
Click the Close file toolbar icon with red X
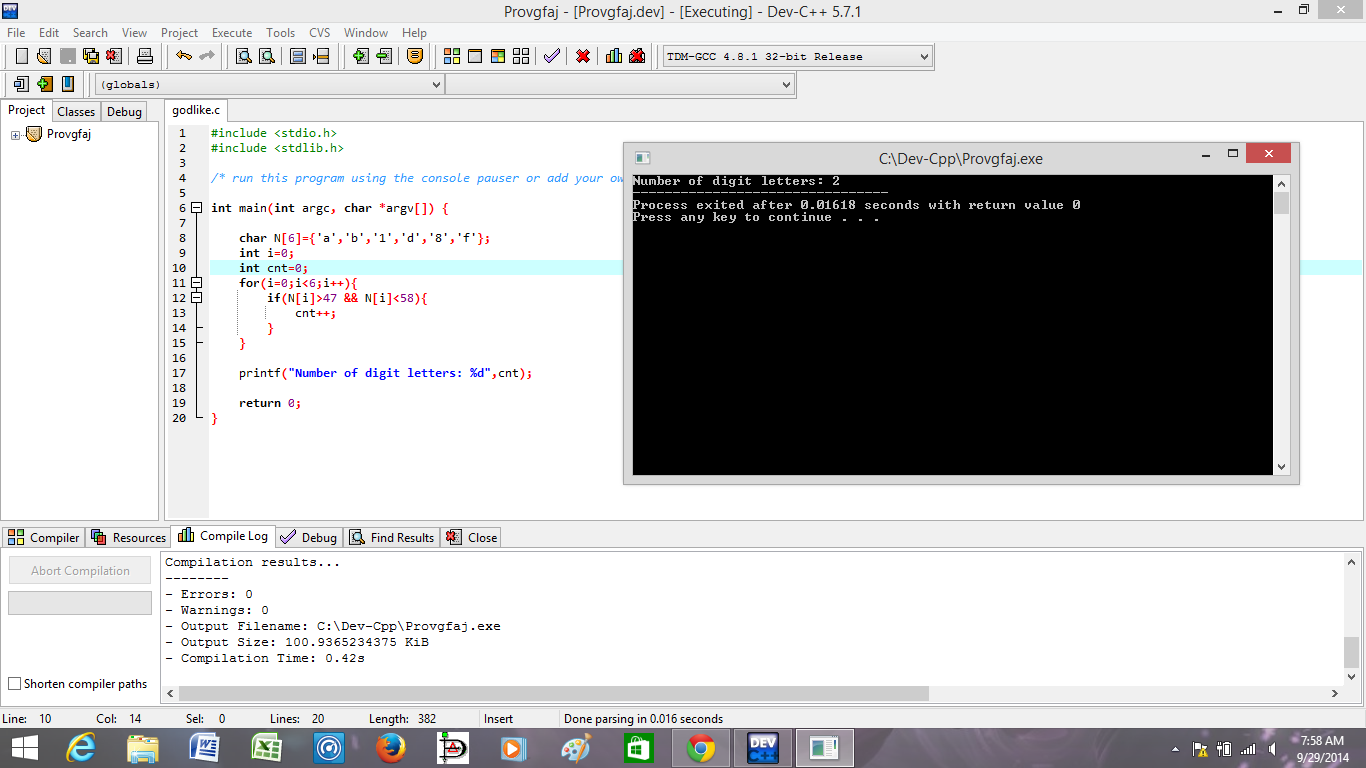tap(113, 56)
